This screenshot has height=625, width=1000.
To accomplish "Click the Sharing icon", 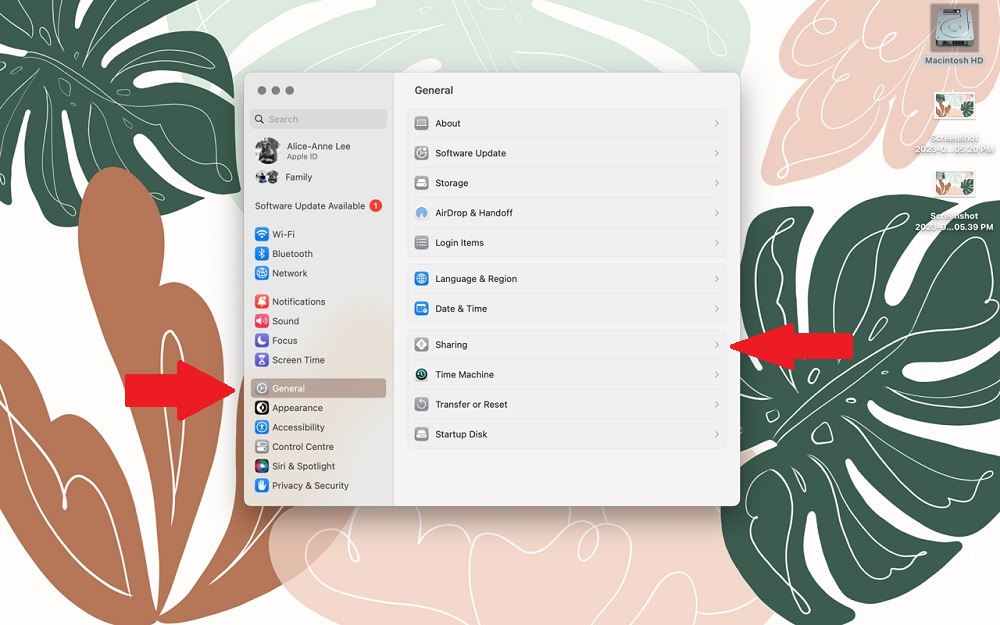I will [422, 344].
